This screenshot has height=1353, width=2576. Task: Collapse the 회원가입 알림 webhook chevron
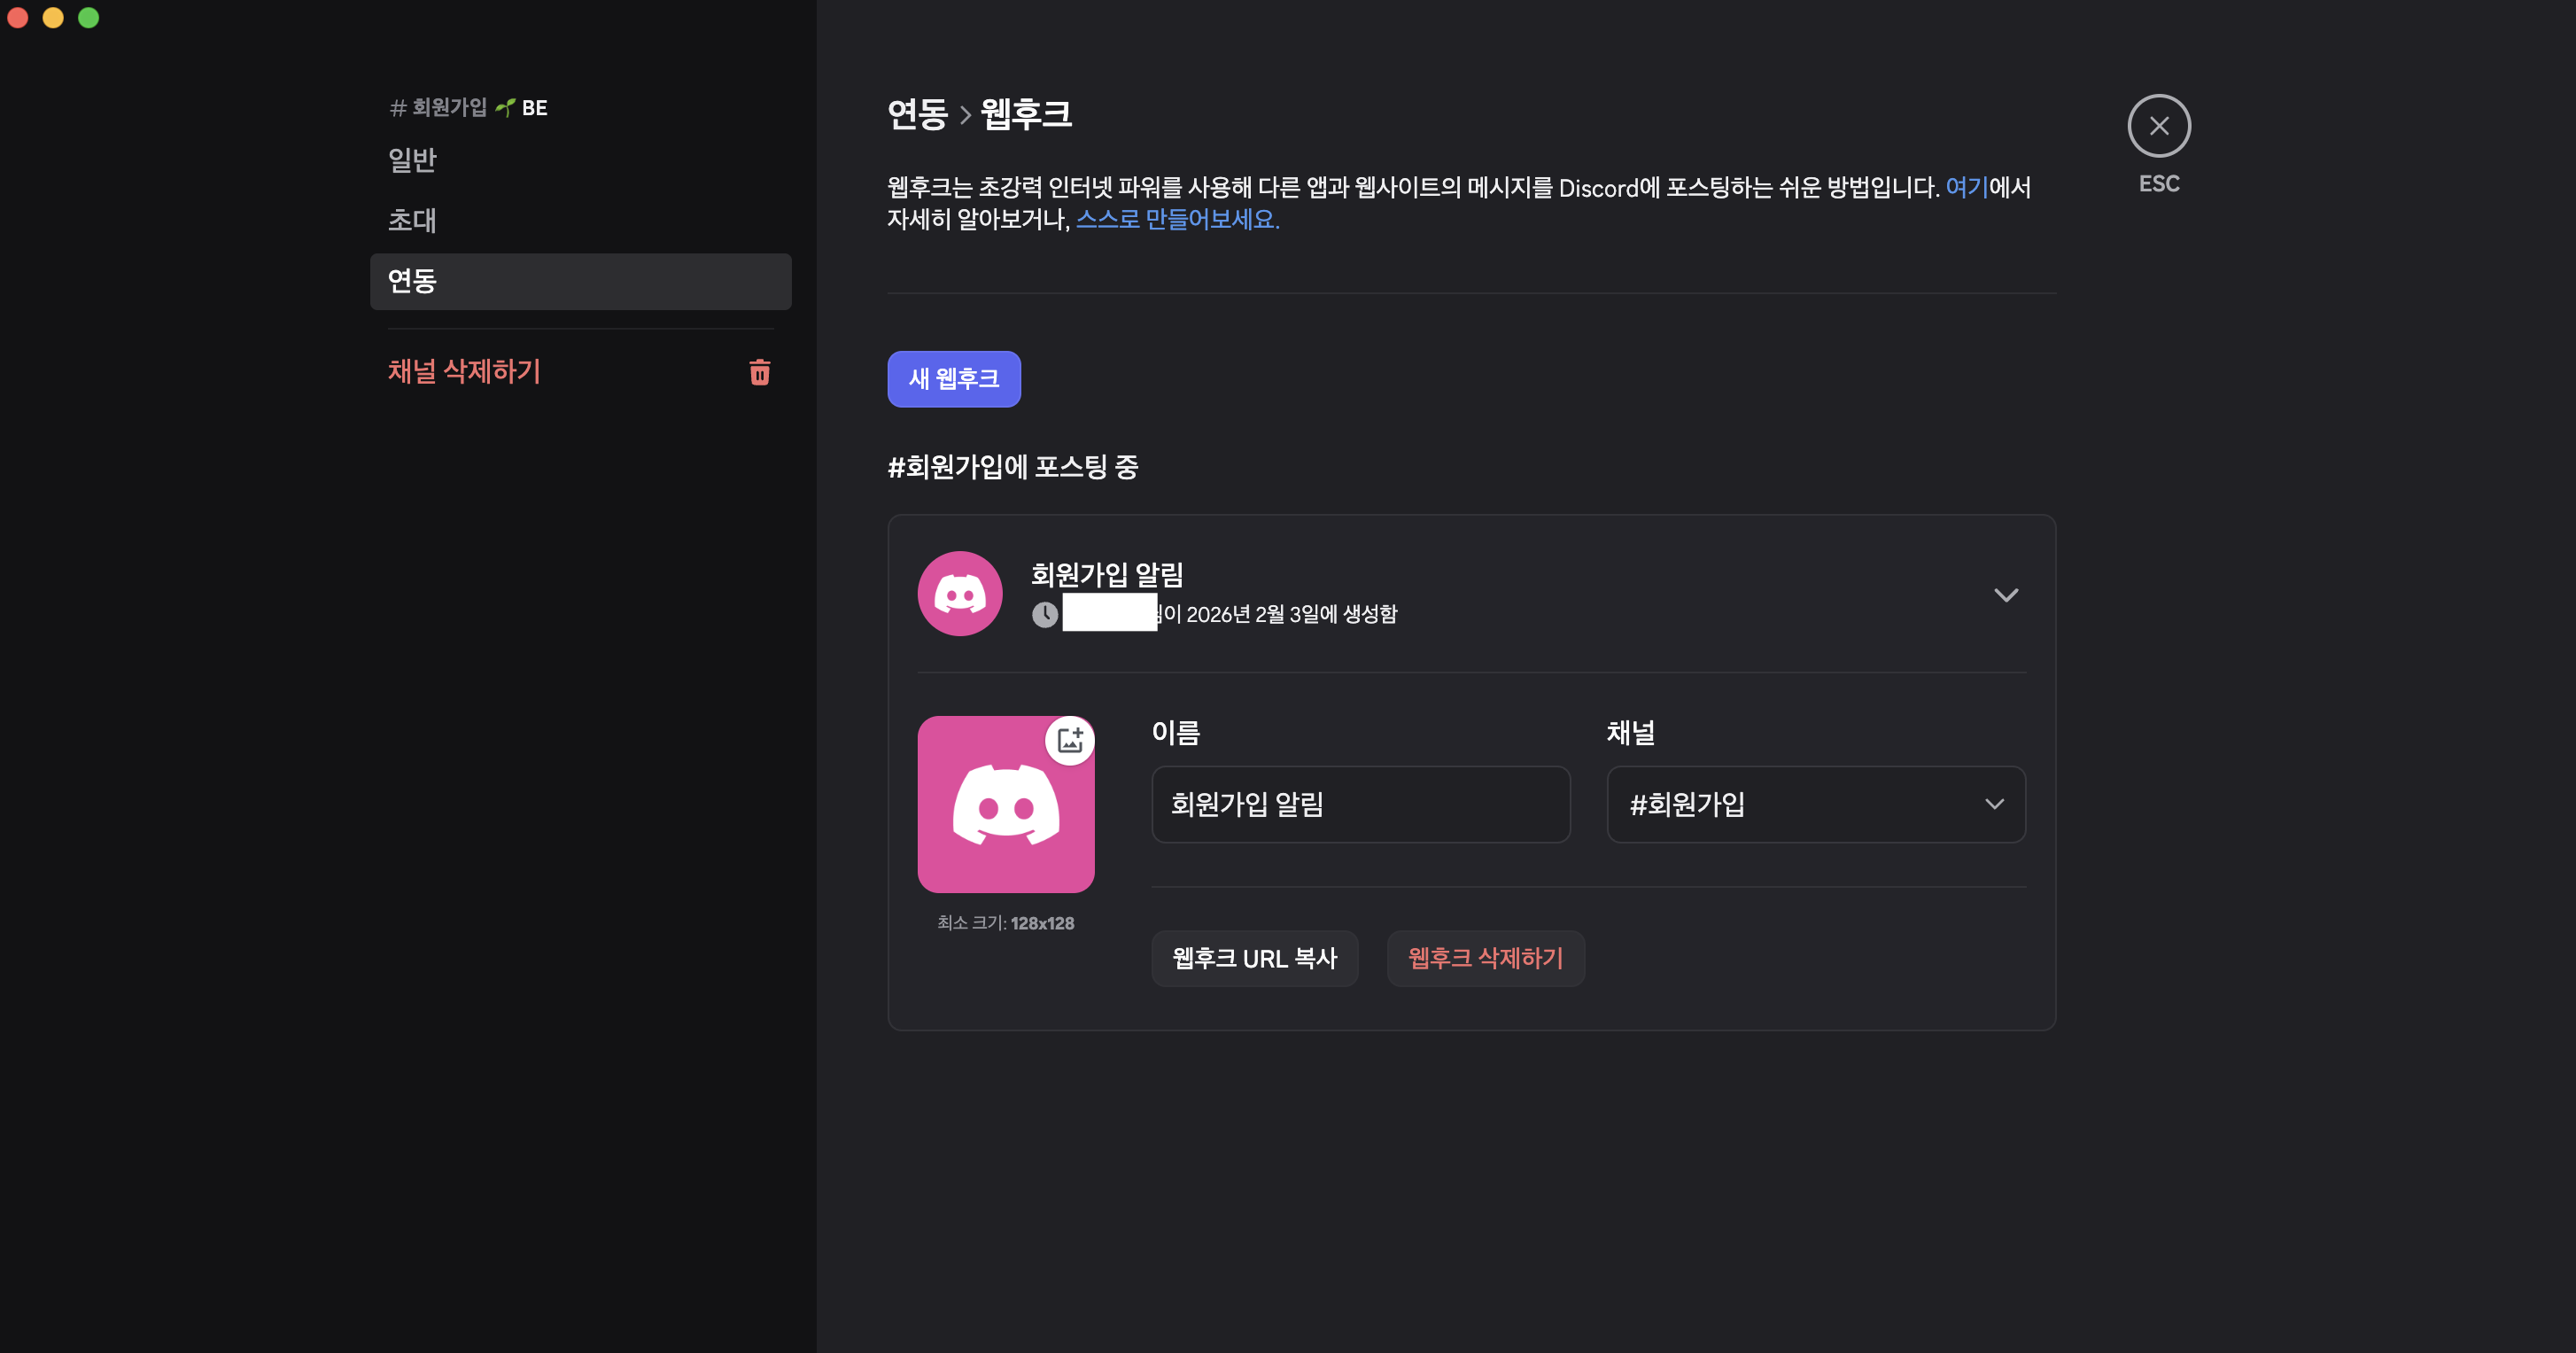[2005, 595]
